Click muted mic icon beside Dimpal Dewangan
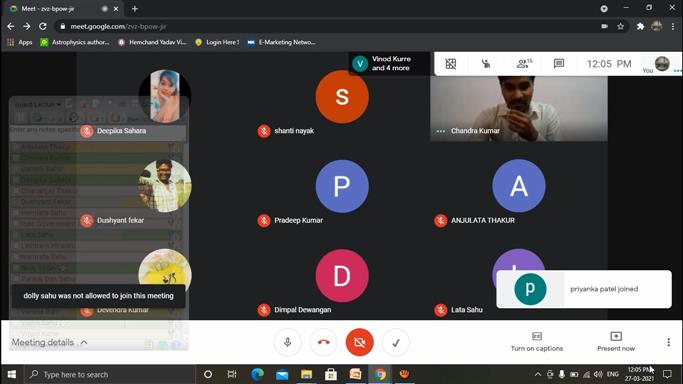The image size is (683, 384). 264,310
